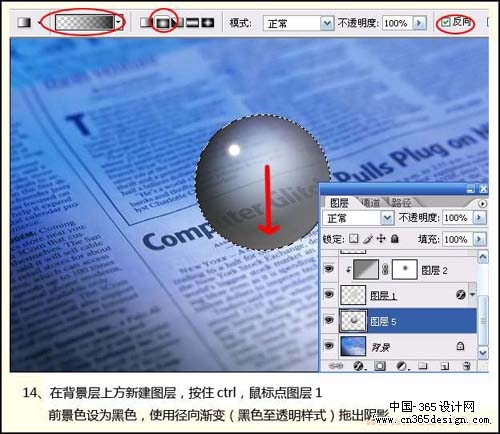Viewport: 500px width, 434px height.
Task: Select the diamond gradient type icon
Action: [x=208, y=22]
